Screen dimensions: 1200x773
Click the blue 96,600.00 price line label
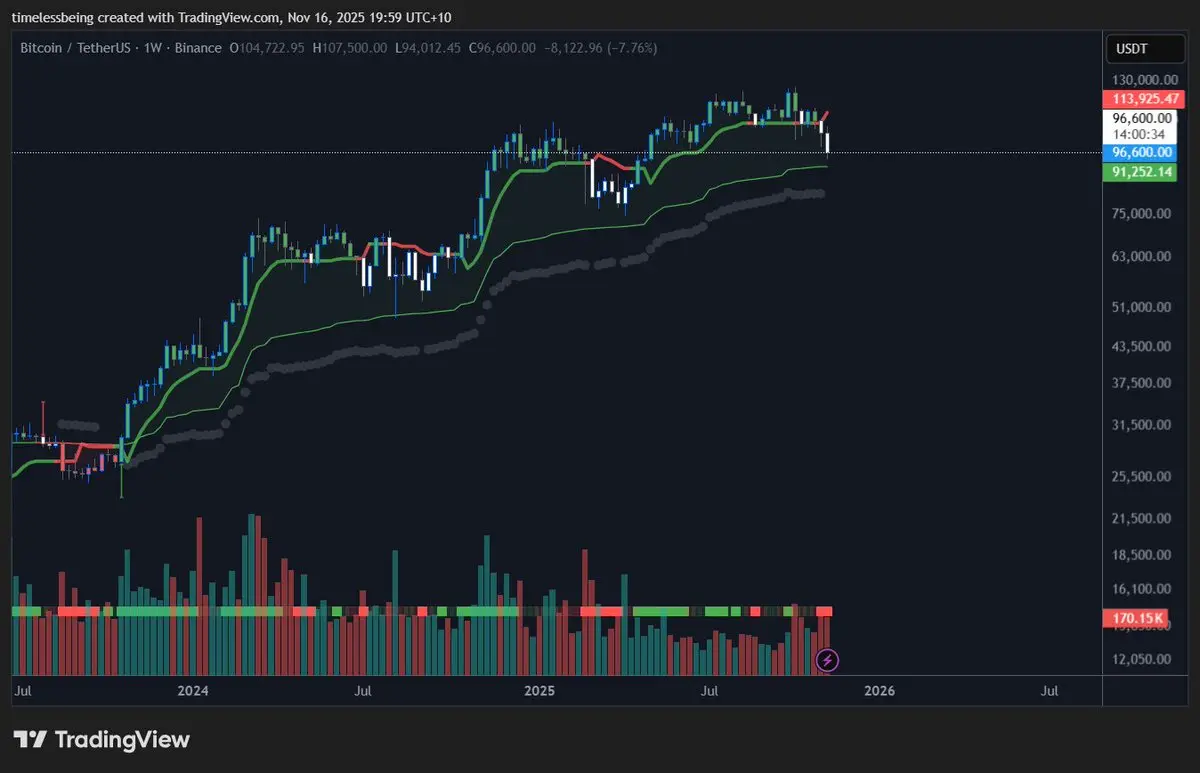(1141, 153)
